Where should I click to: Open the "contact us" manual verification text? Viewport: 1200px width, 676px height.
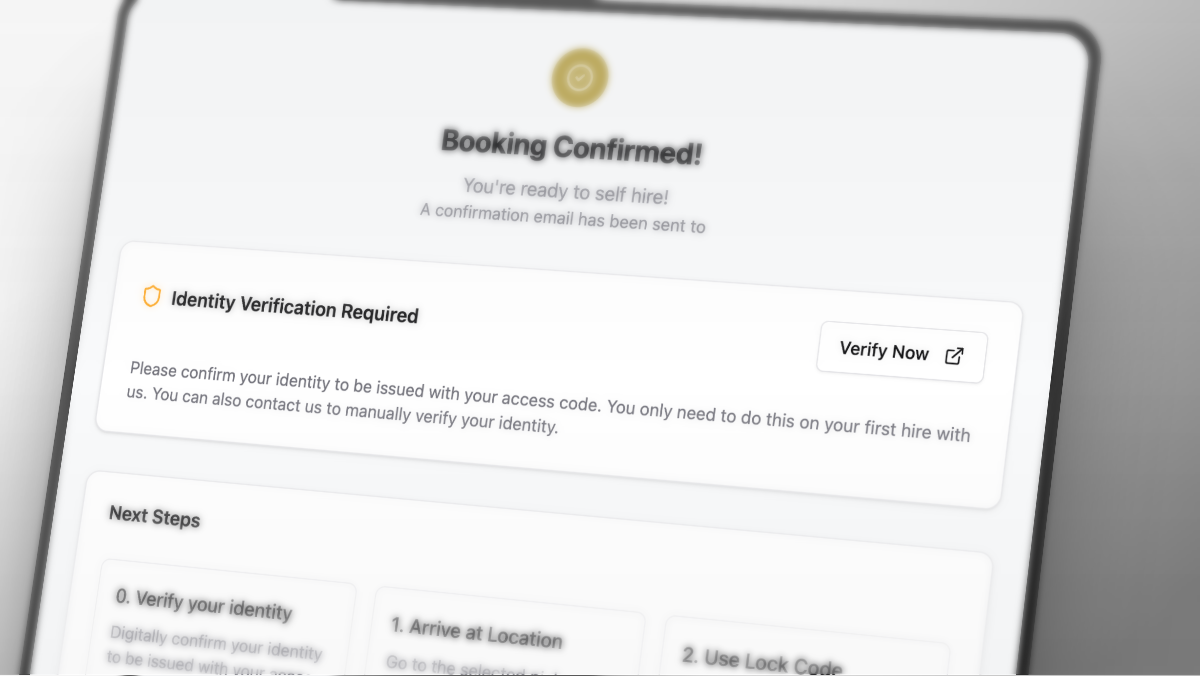285,406
